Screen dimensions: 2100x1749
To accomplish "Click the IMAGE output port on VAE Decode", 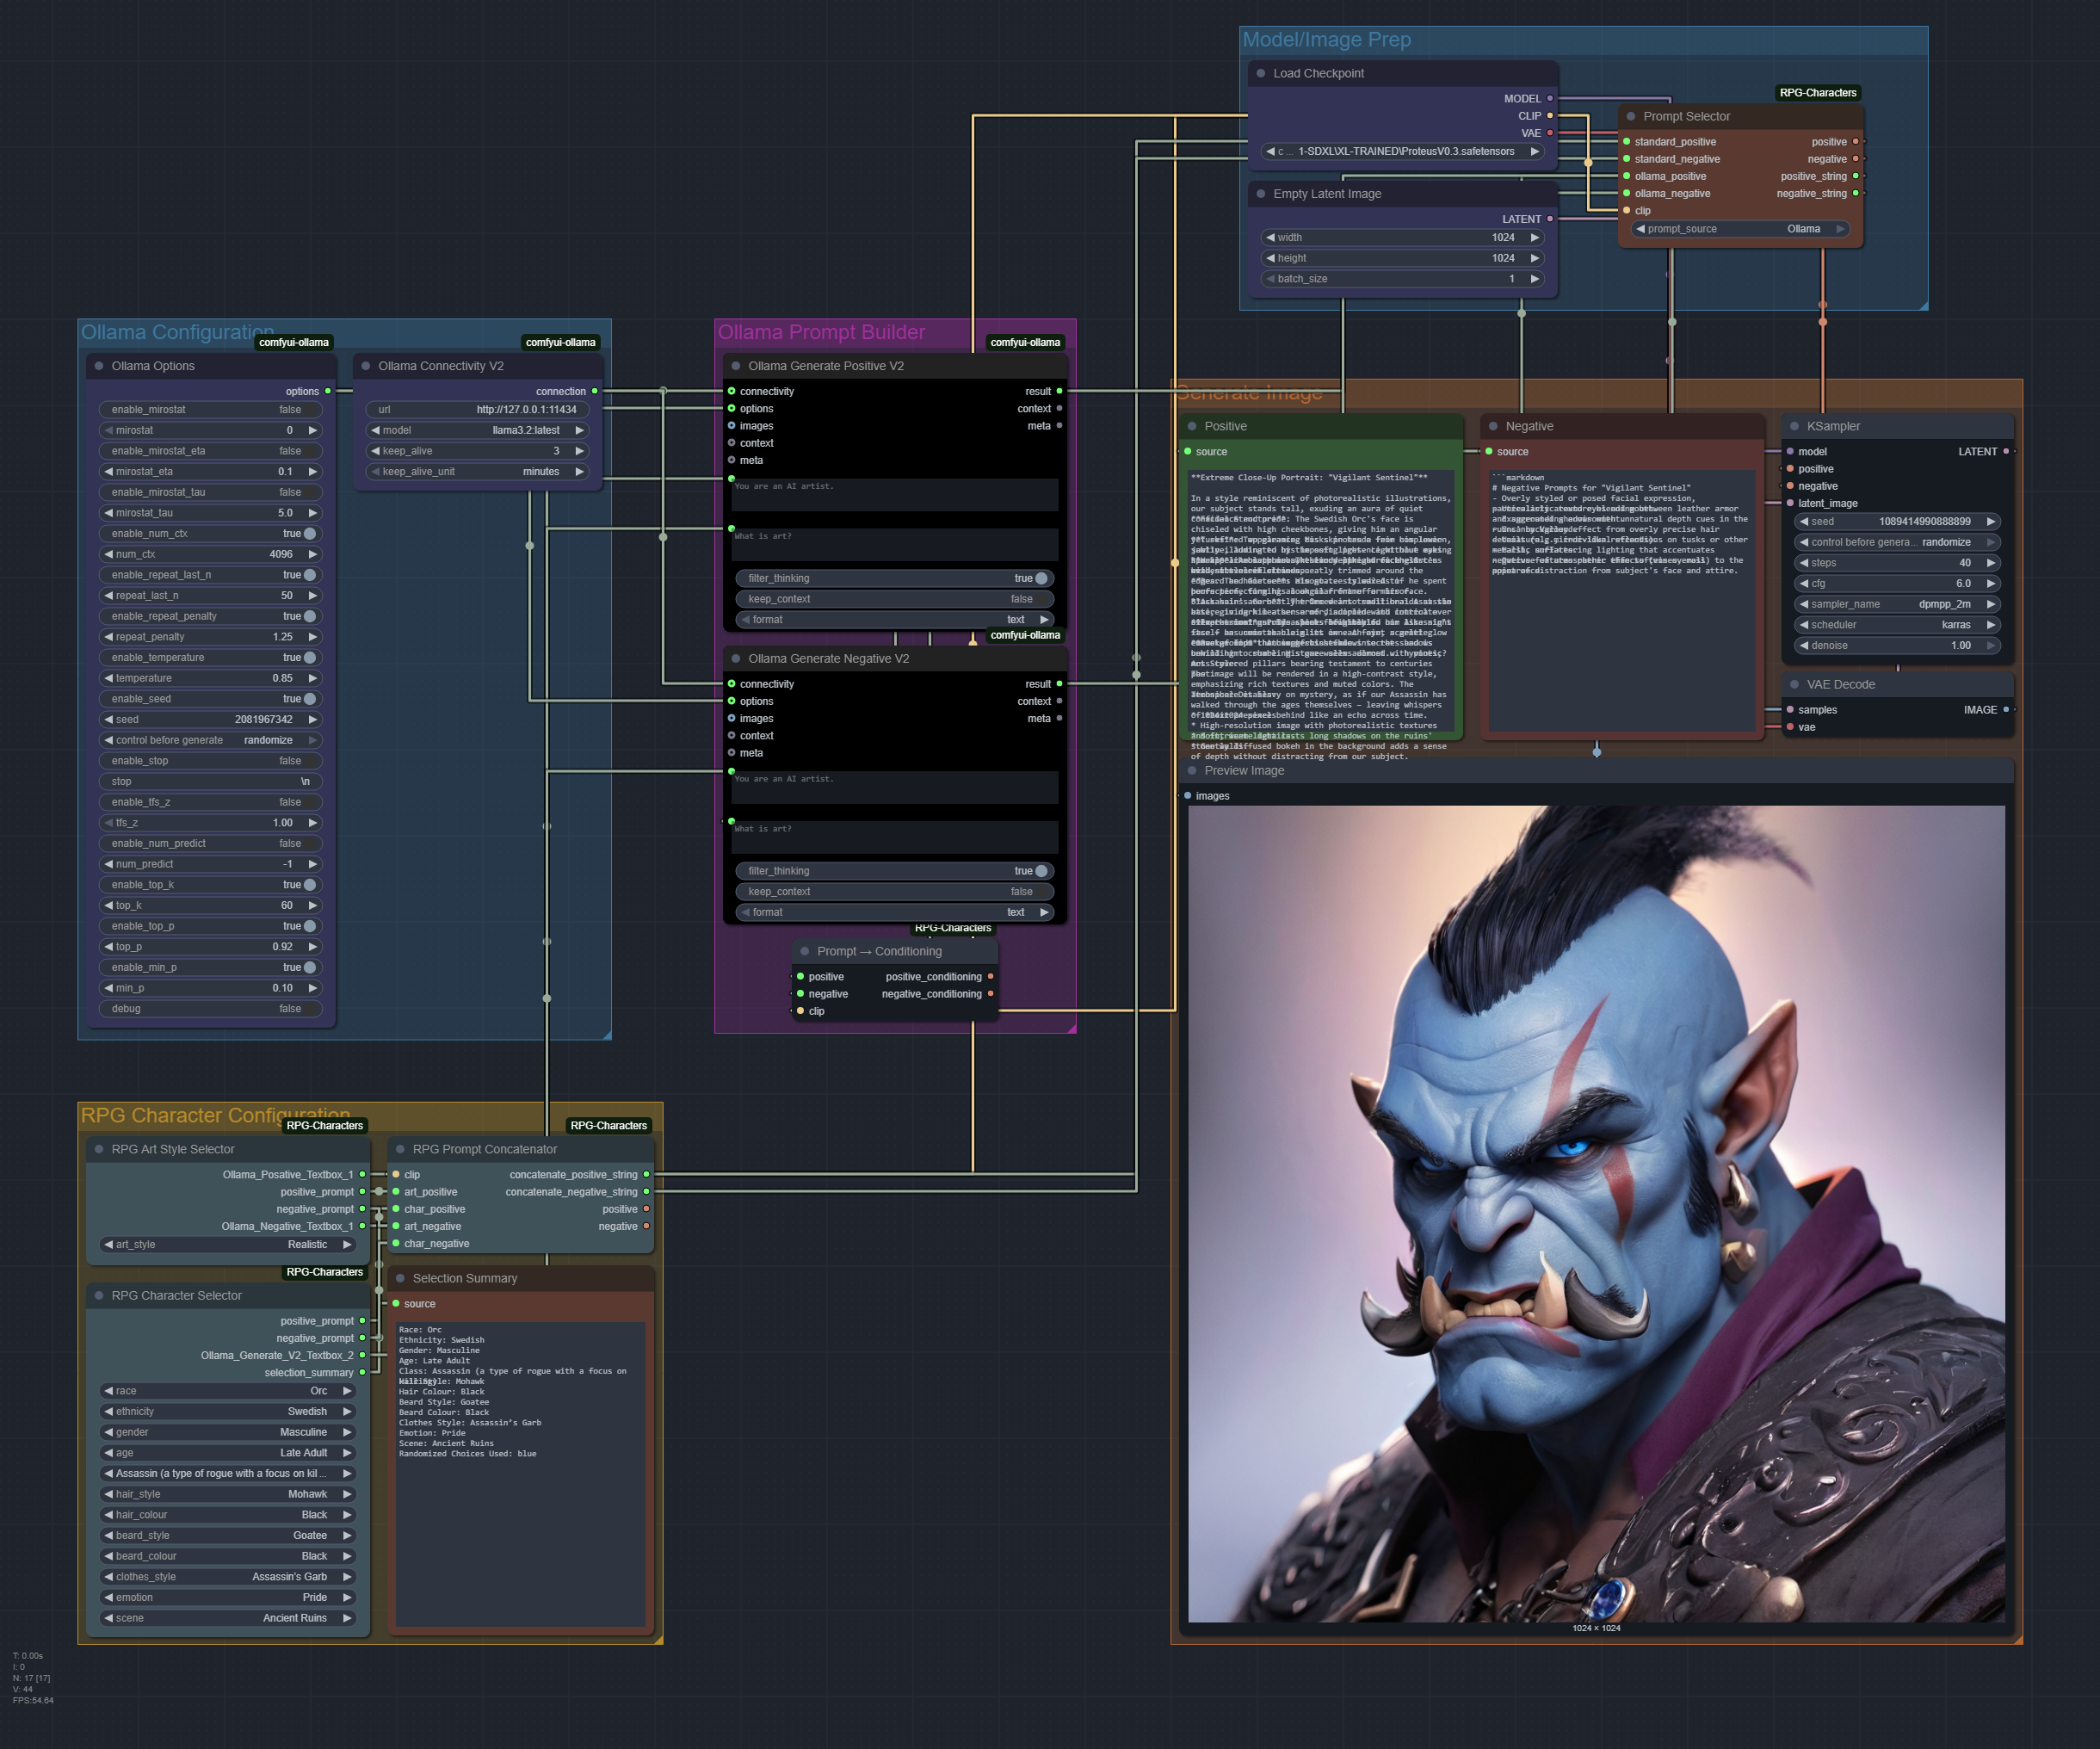I will coord(2006,710).
